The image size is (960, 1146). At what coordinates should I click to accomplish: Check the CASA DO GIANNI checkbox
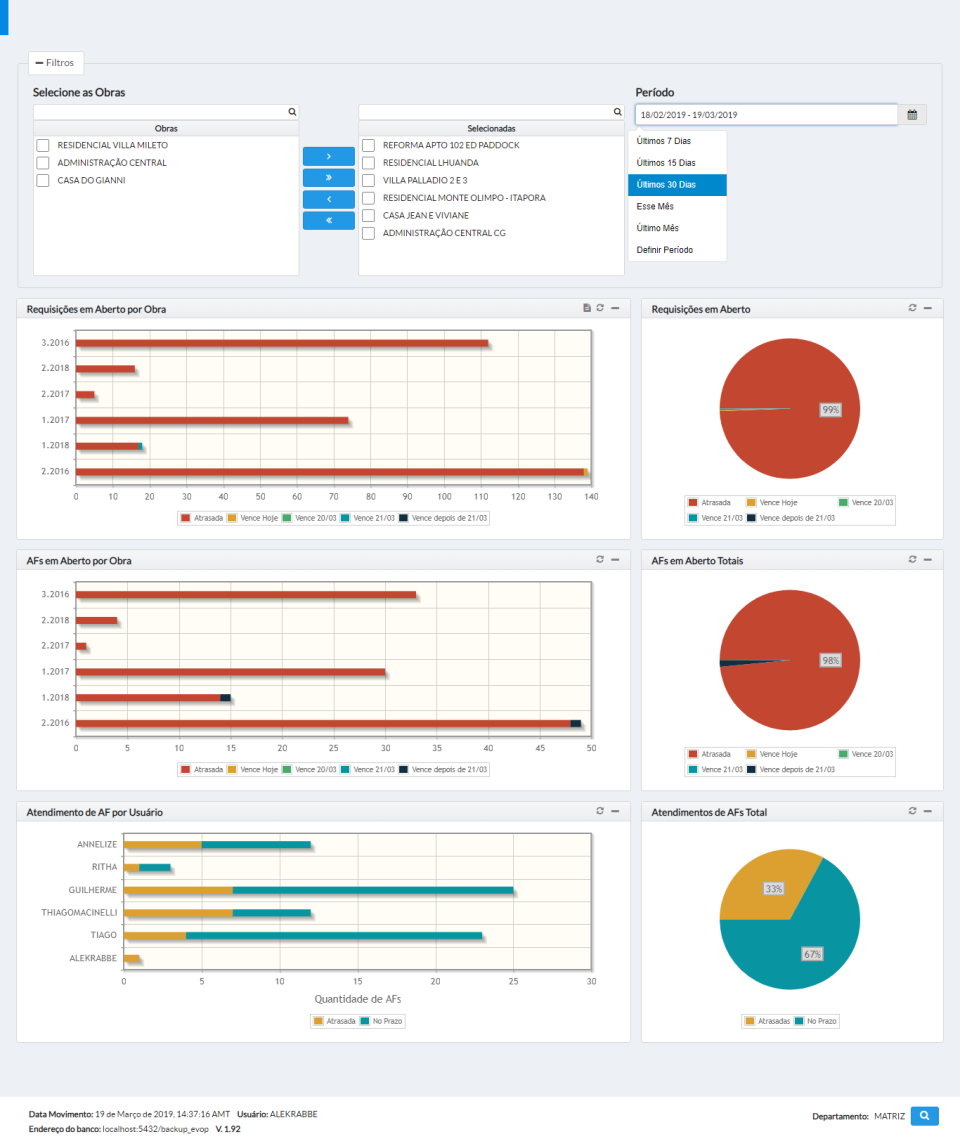42,180
